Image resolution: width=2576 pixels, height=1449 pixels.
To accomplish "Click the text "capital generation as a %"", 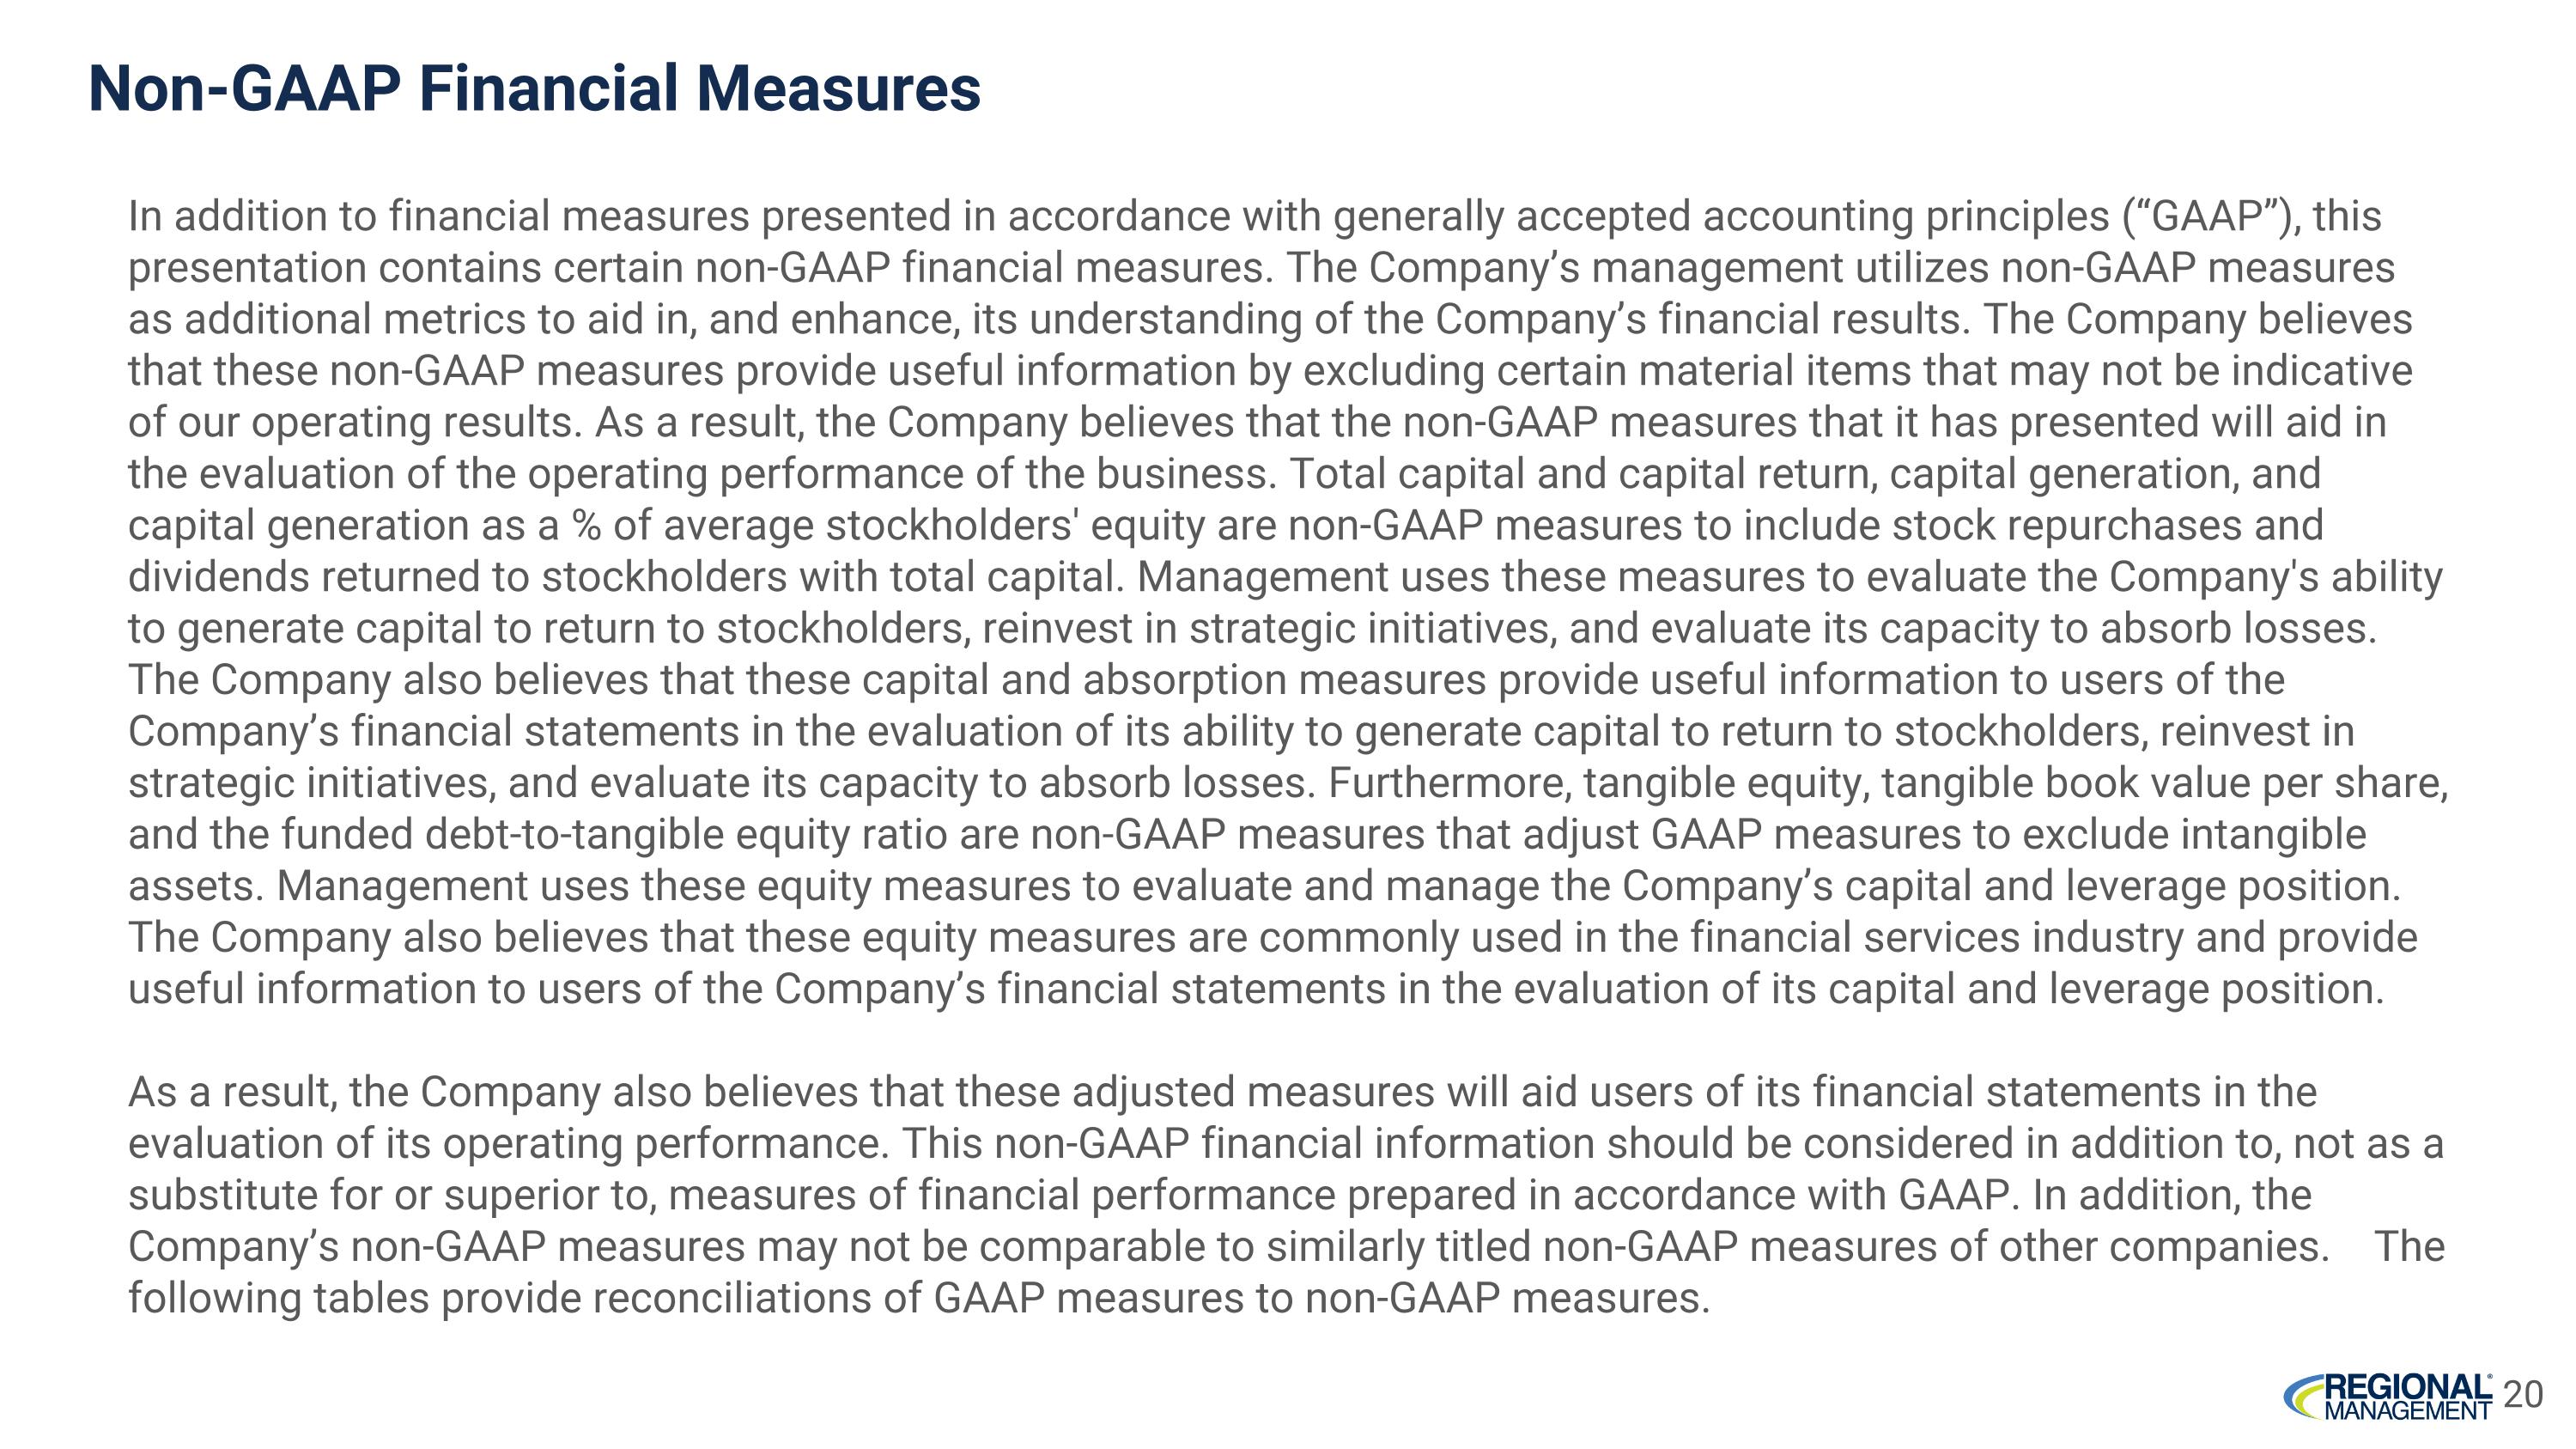I will point(365,526).
